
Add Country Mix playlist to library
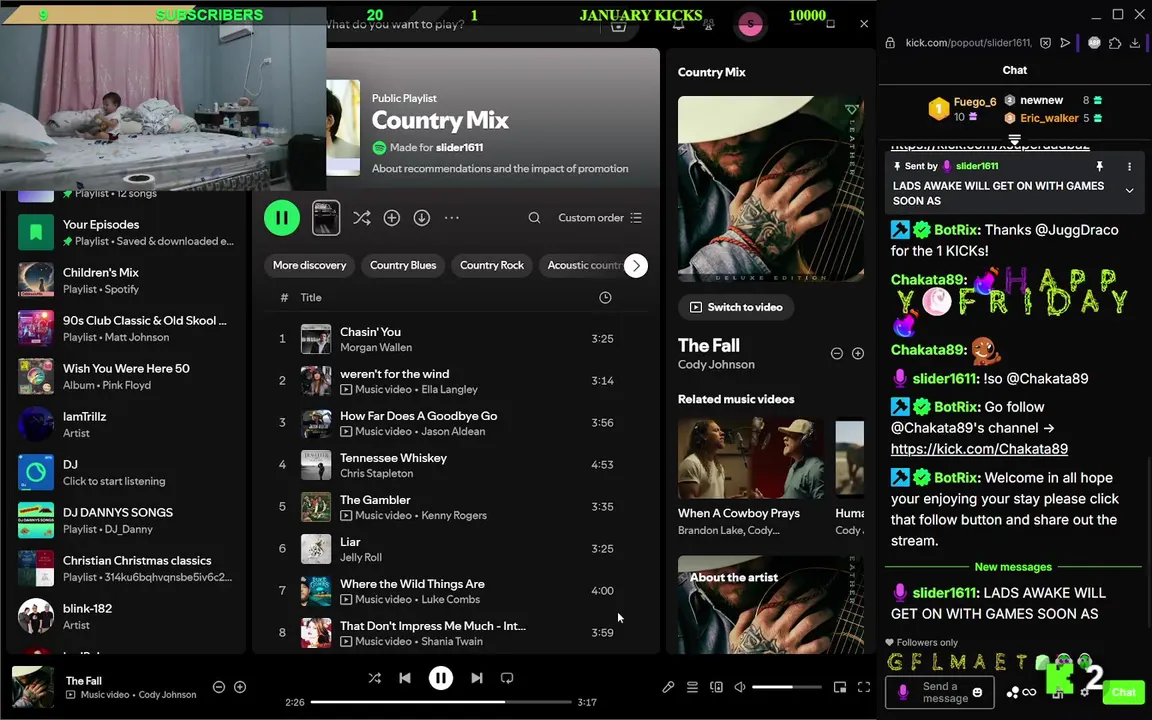click(x=392, y=217)
